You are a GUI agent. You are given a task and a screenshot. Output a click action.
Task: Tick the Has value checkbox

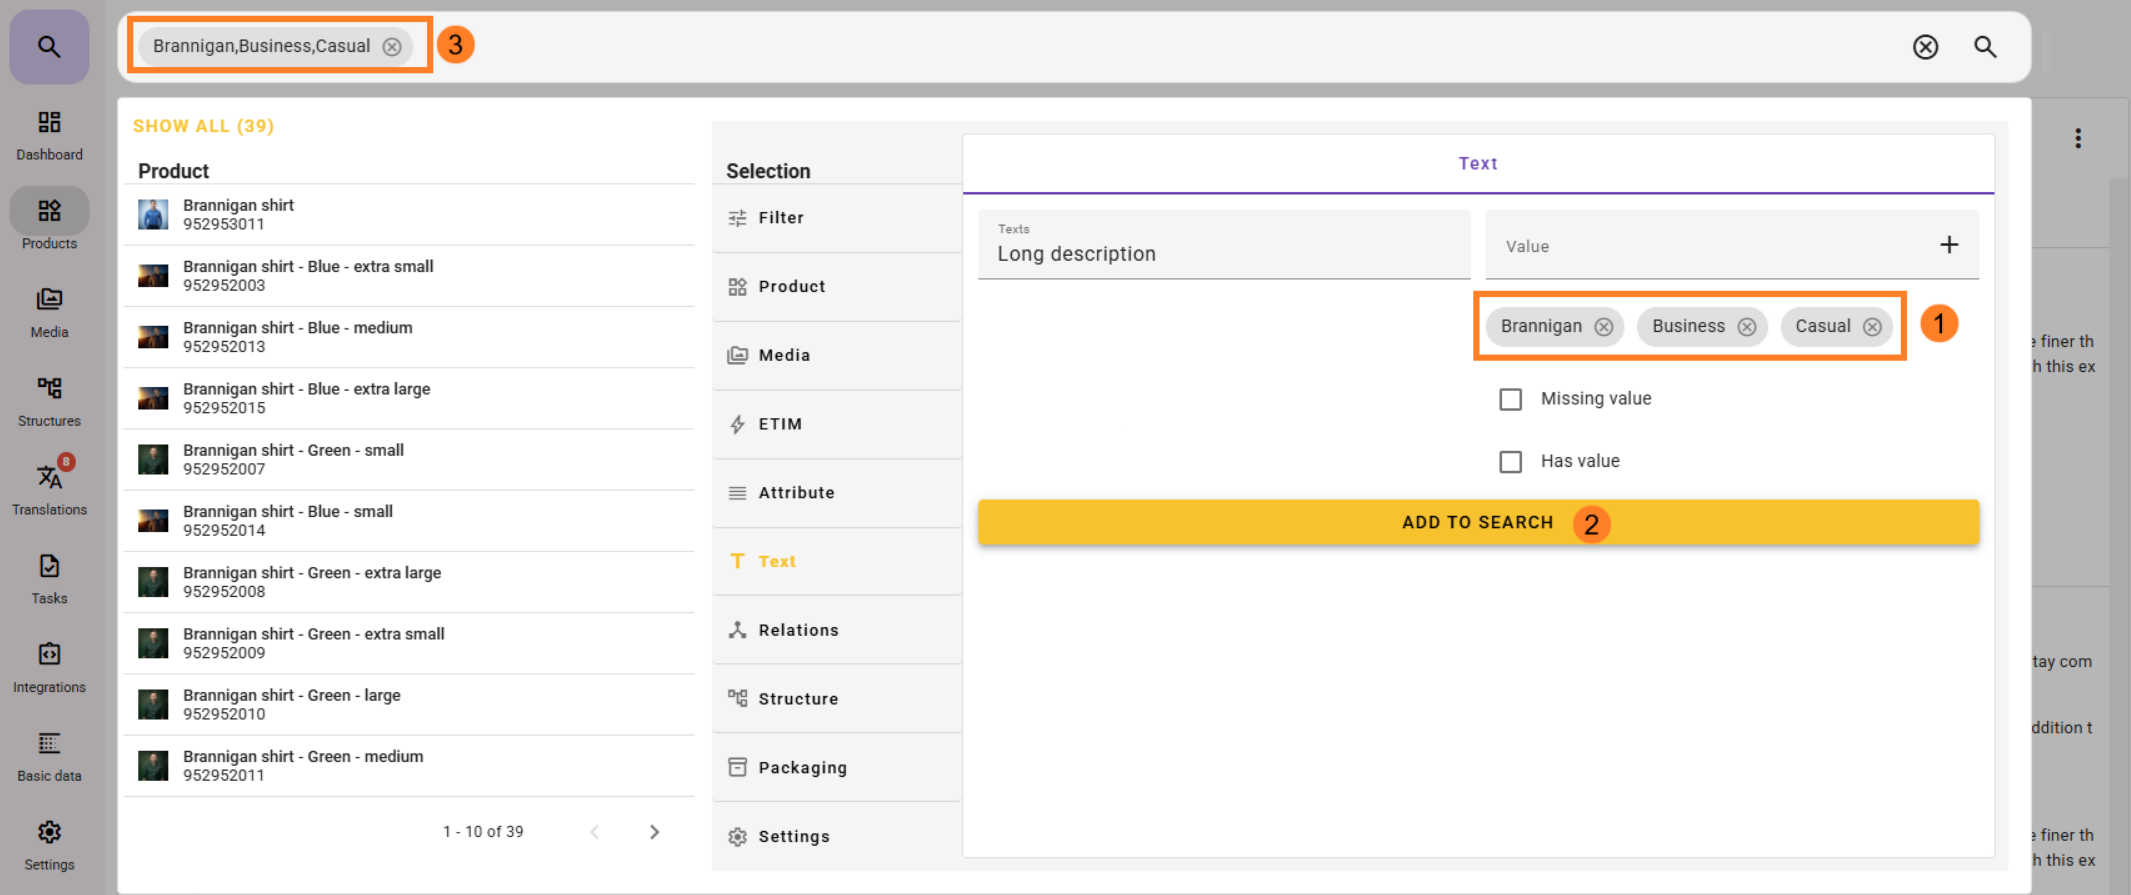1510,461
